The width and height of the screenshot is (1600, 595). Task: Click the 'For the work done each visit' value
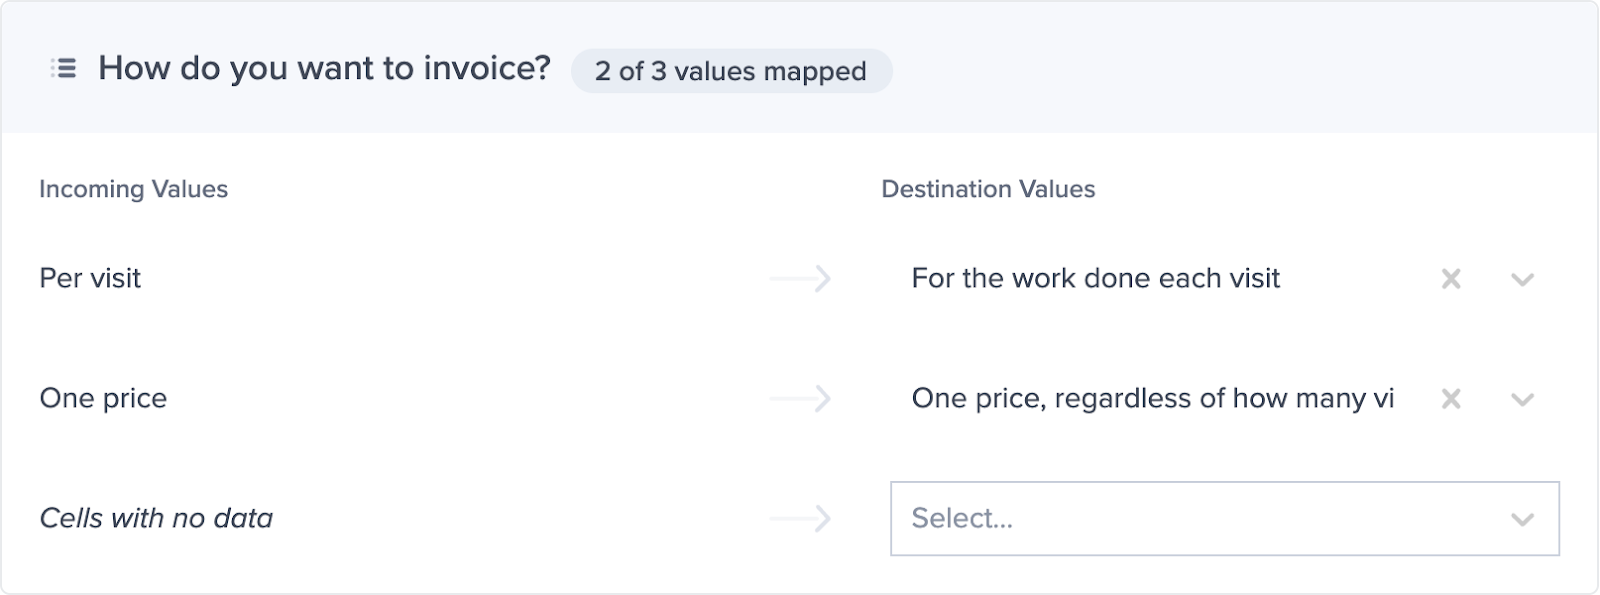click(1095, 278)
